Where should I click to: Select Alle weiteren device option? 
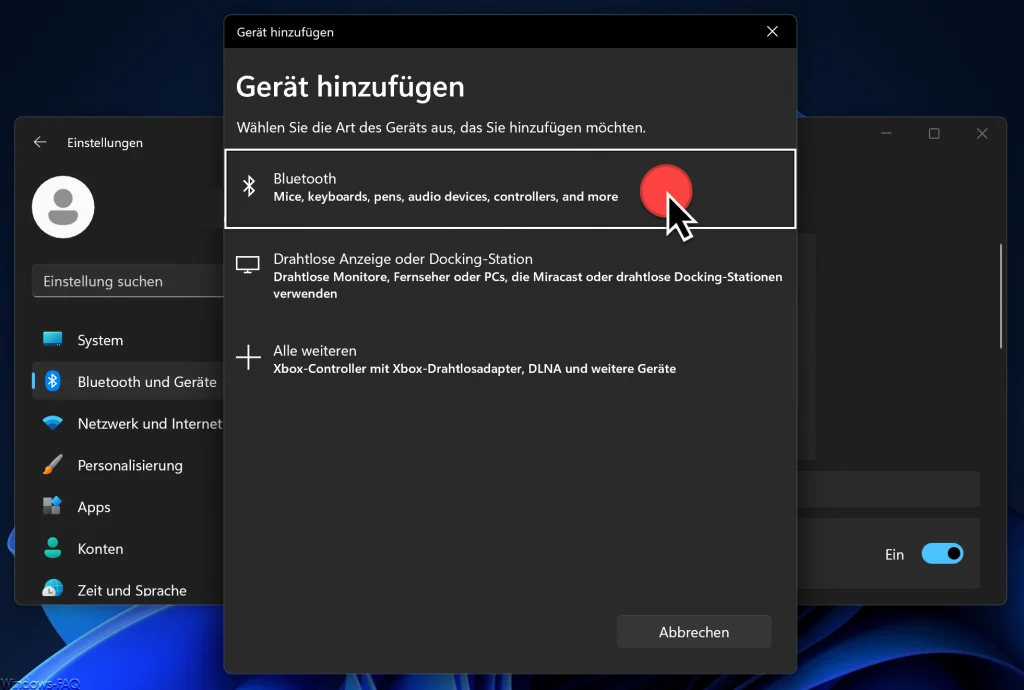coord(510,359)
